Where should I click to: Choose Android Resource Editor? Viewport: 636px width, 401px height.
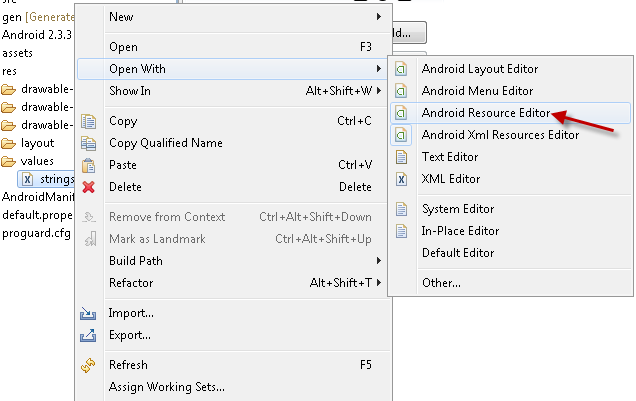coord(486,113)
